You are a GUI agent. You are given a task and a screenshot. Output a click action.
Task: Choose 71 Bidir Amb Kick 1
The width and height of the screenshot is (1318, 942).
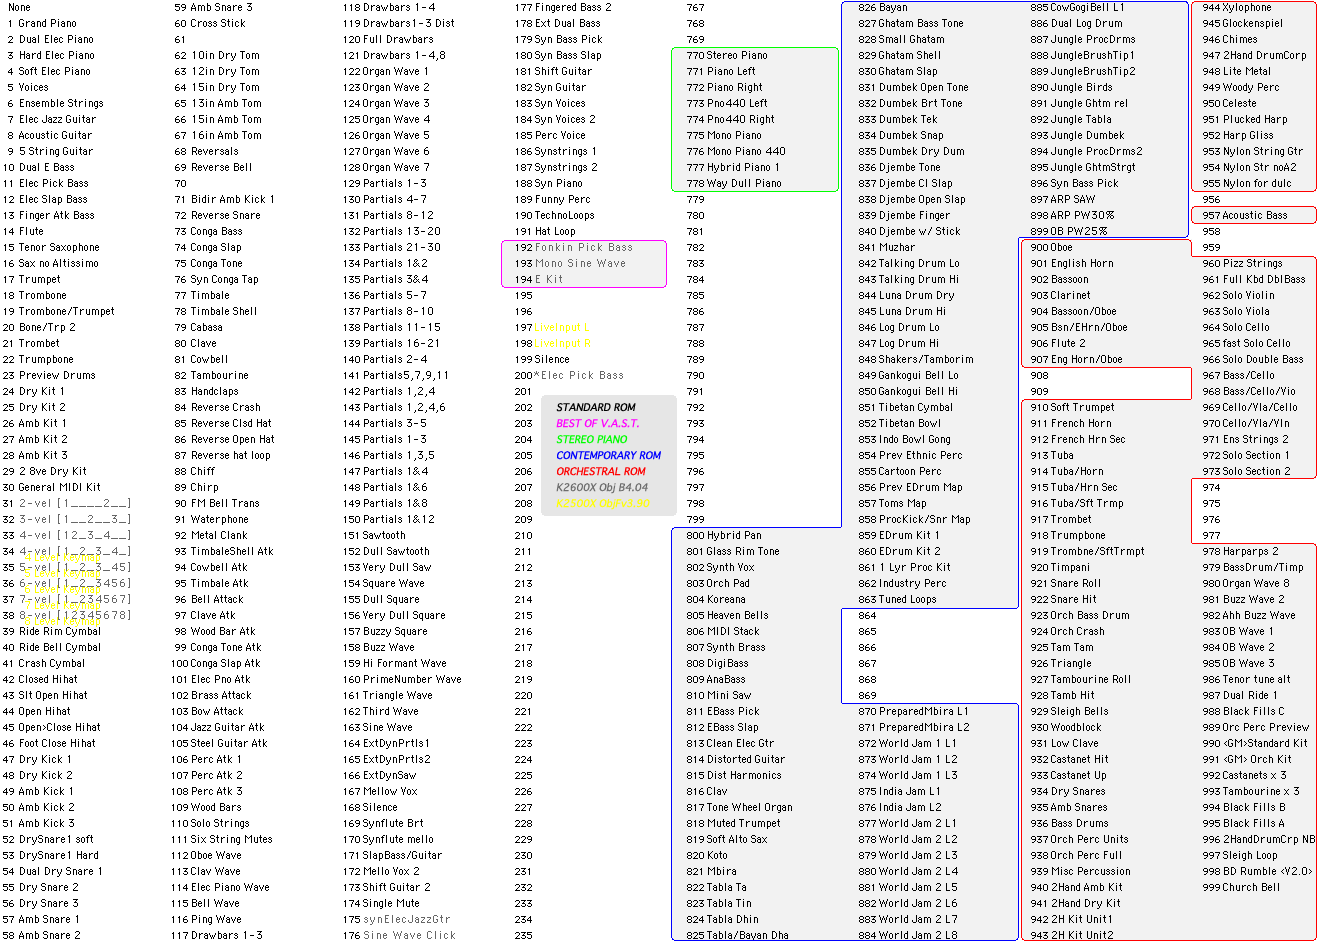click(224, 199)
